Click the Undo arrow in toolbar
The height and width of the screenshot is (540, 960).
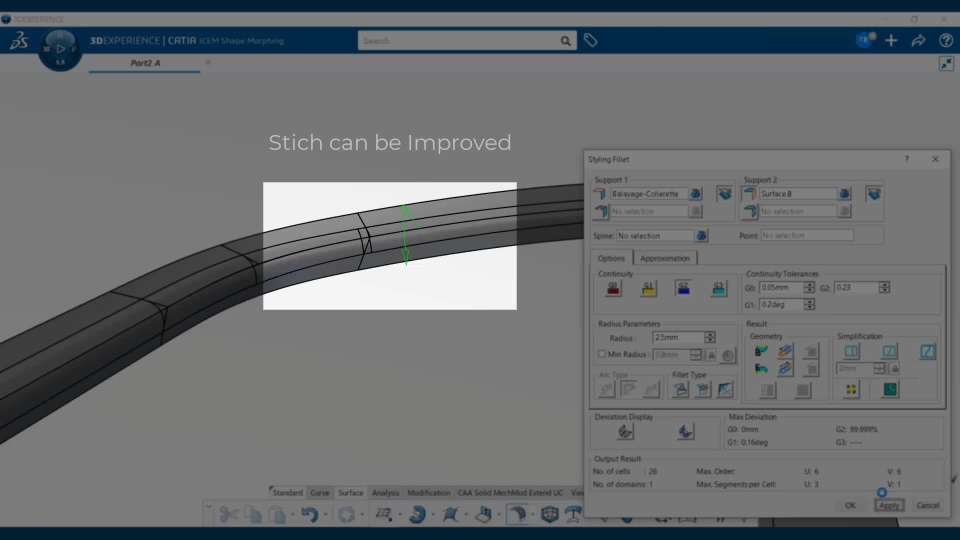pos(309,514)
